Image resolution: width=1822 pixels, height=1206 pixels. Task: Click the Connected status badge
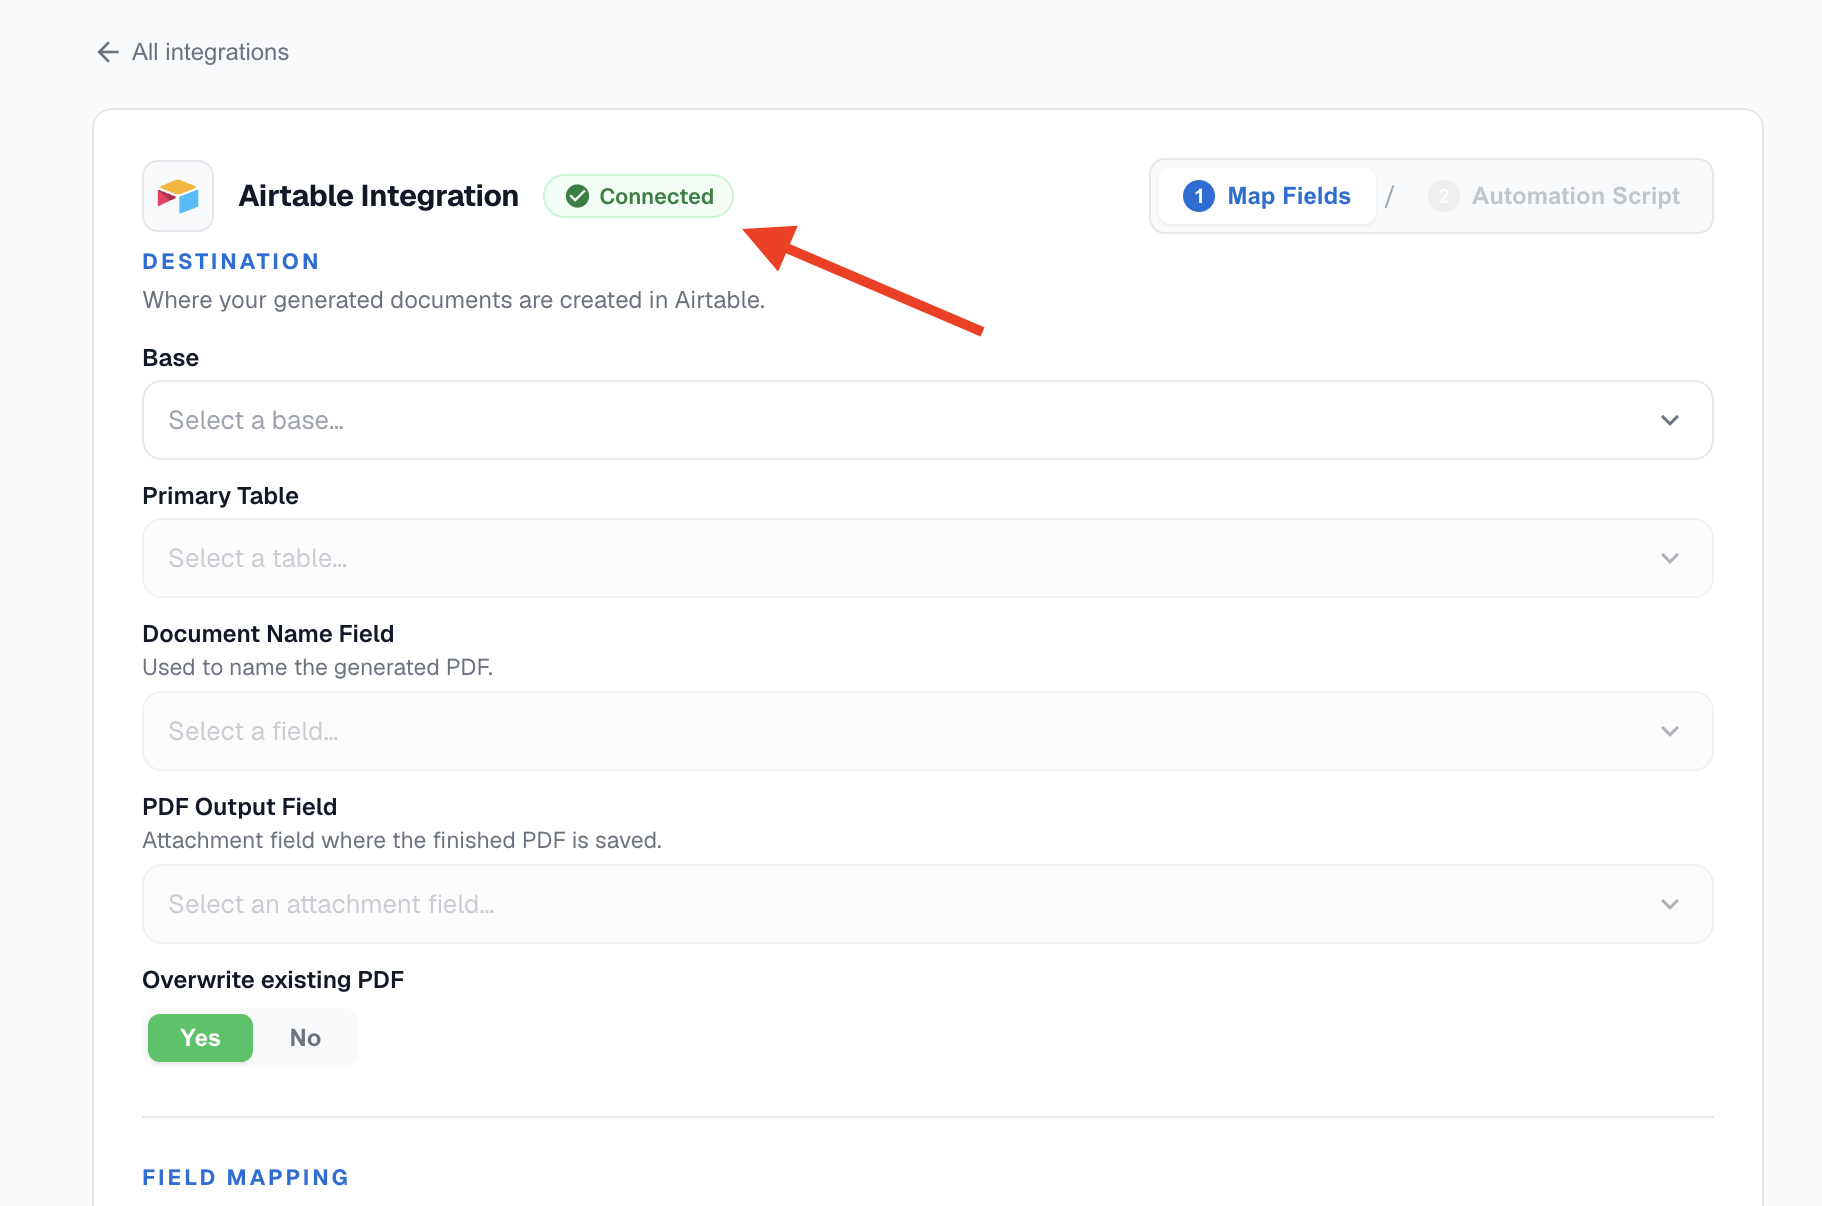tap(638, 196)
